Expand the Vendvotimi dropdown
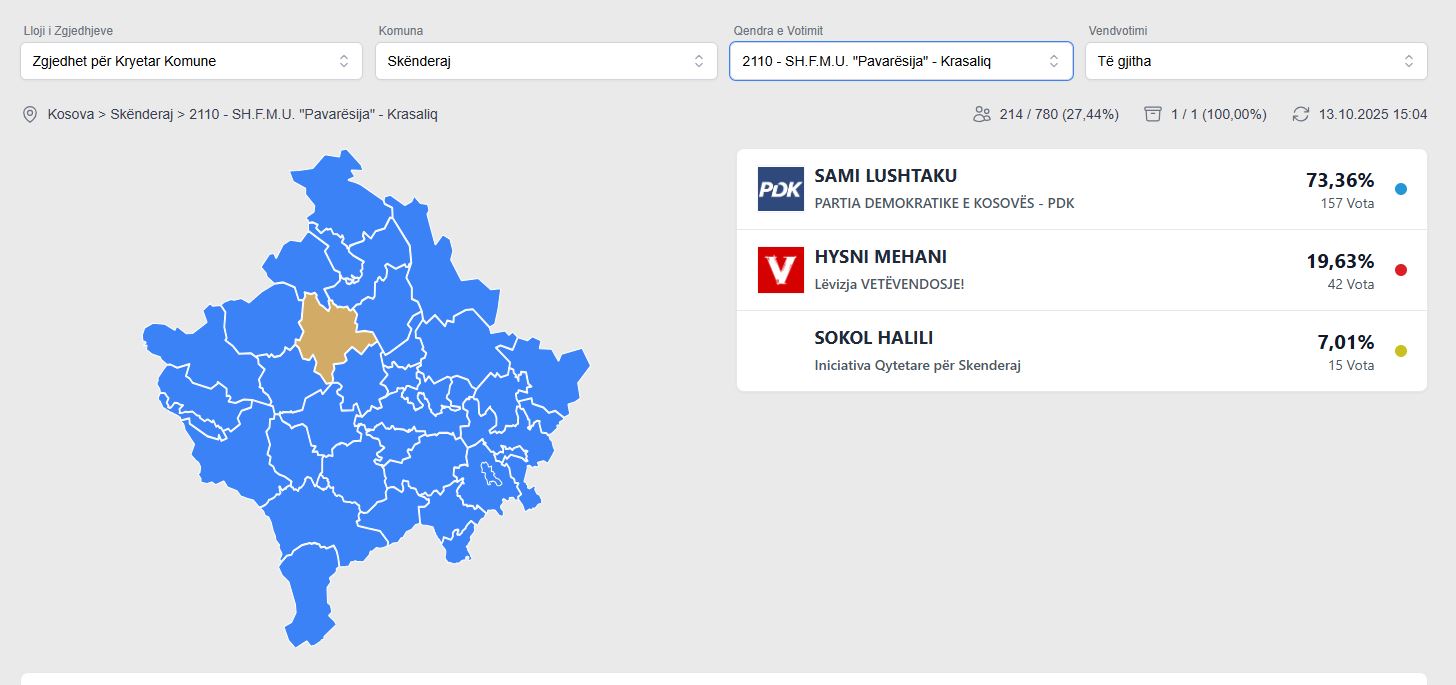Screen dimensions: 1456x685 click(1256, 61)
